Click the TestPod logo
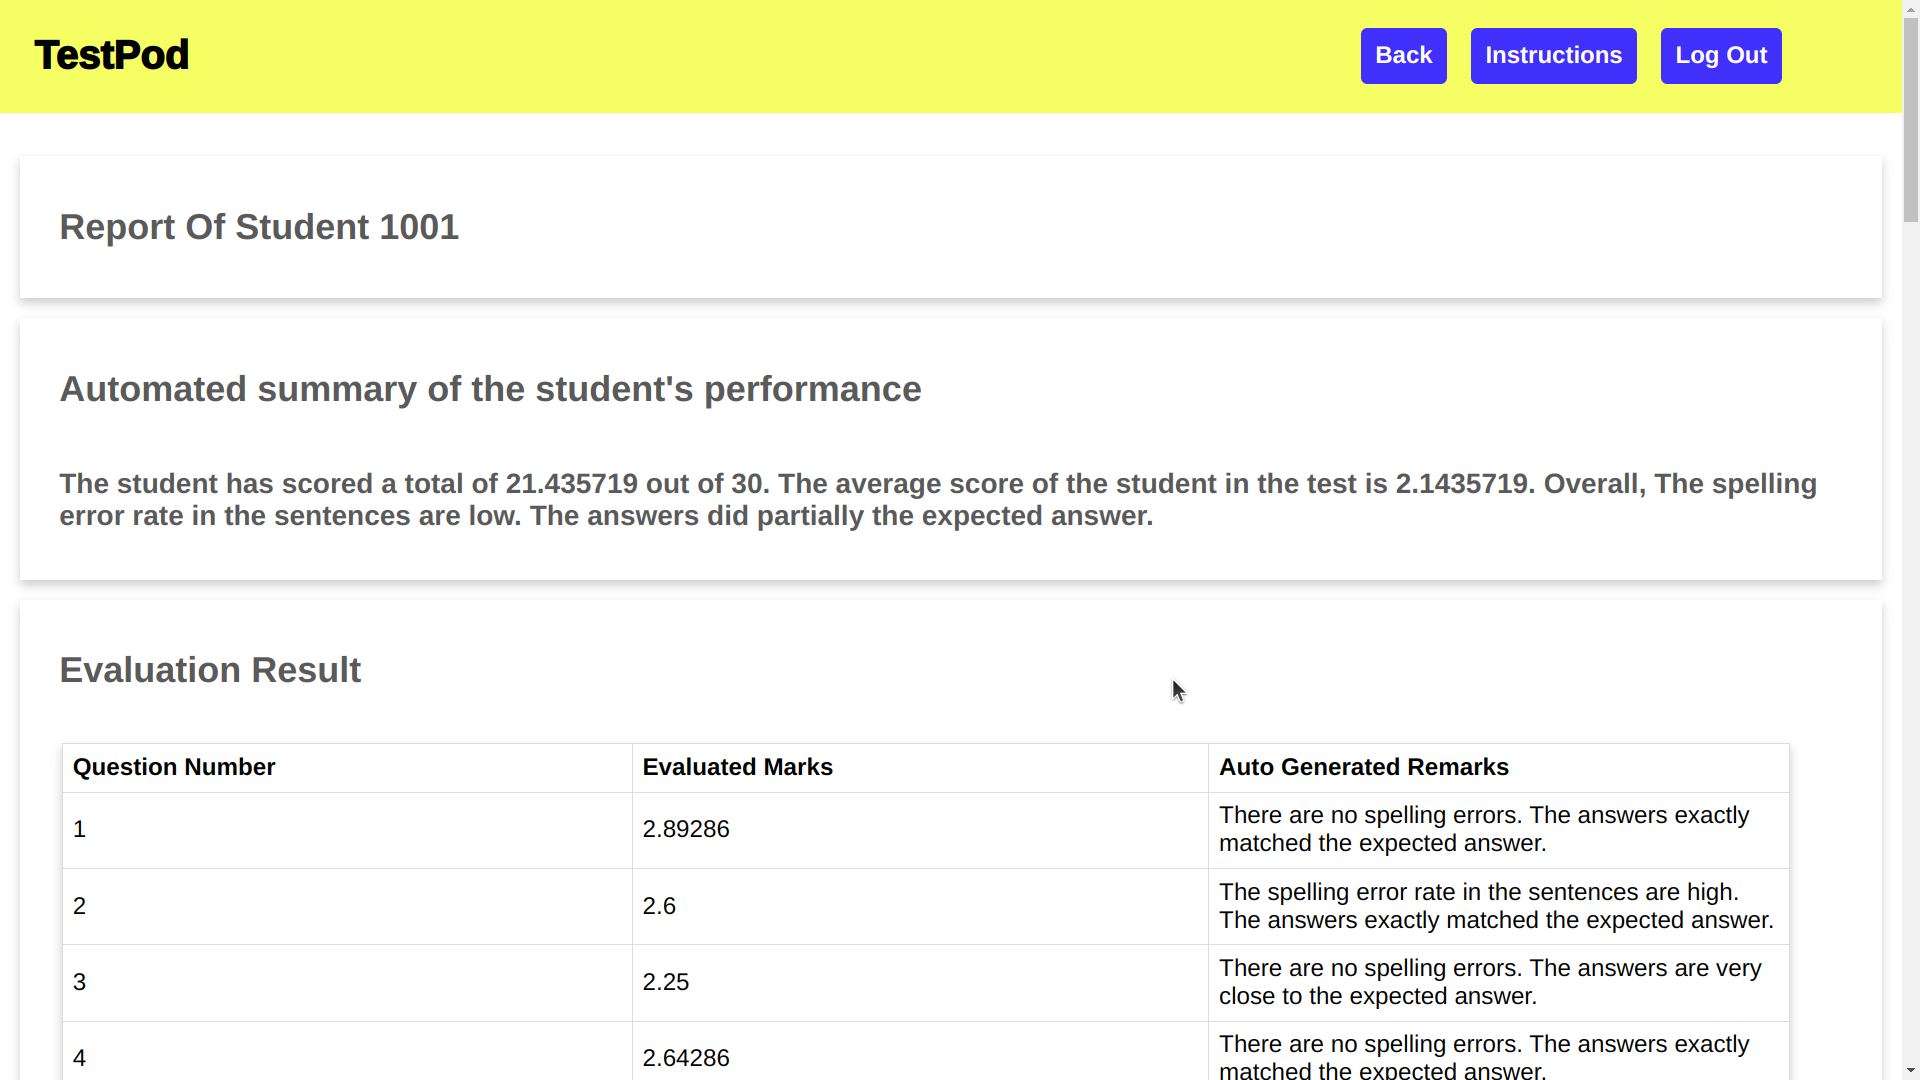1920x1080 pixels. (x=111, y=55)
